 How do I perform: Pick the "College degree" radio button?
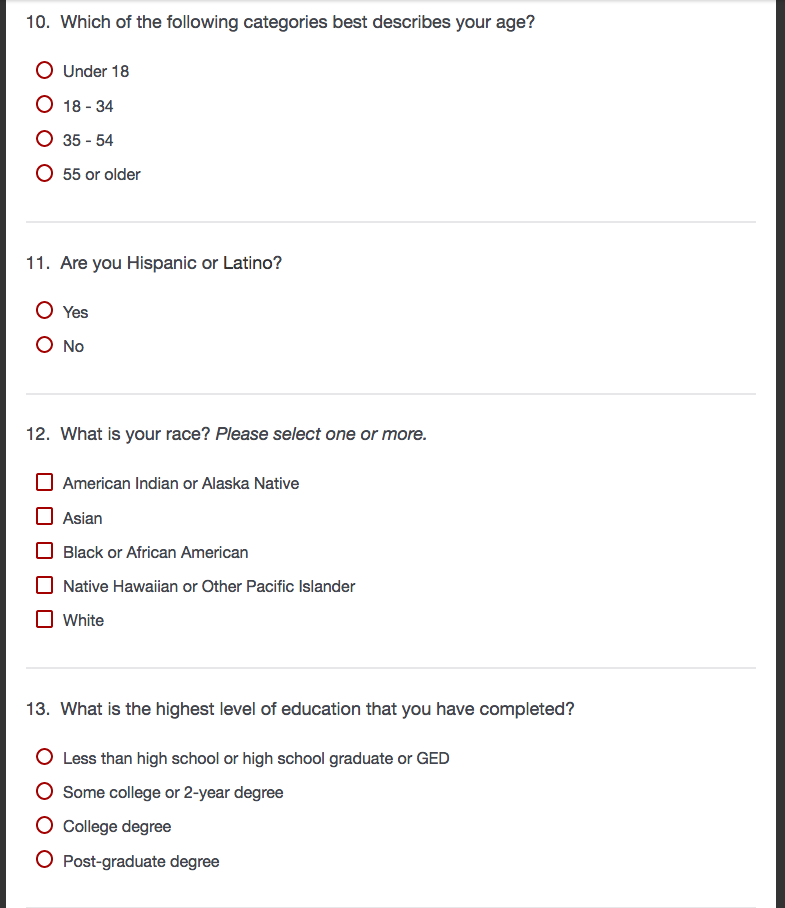44,826
